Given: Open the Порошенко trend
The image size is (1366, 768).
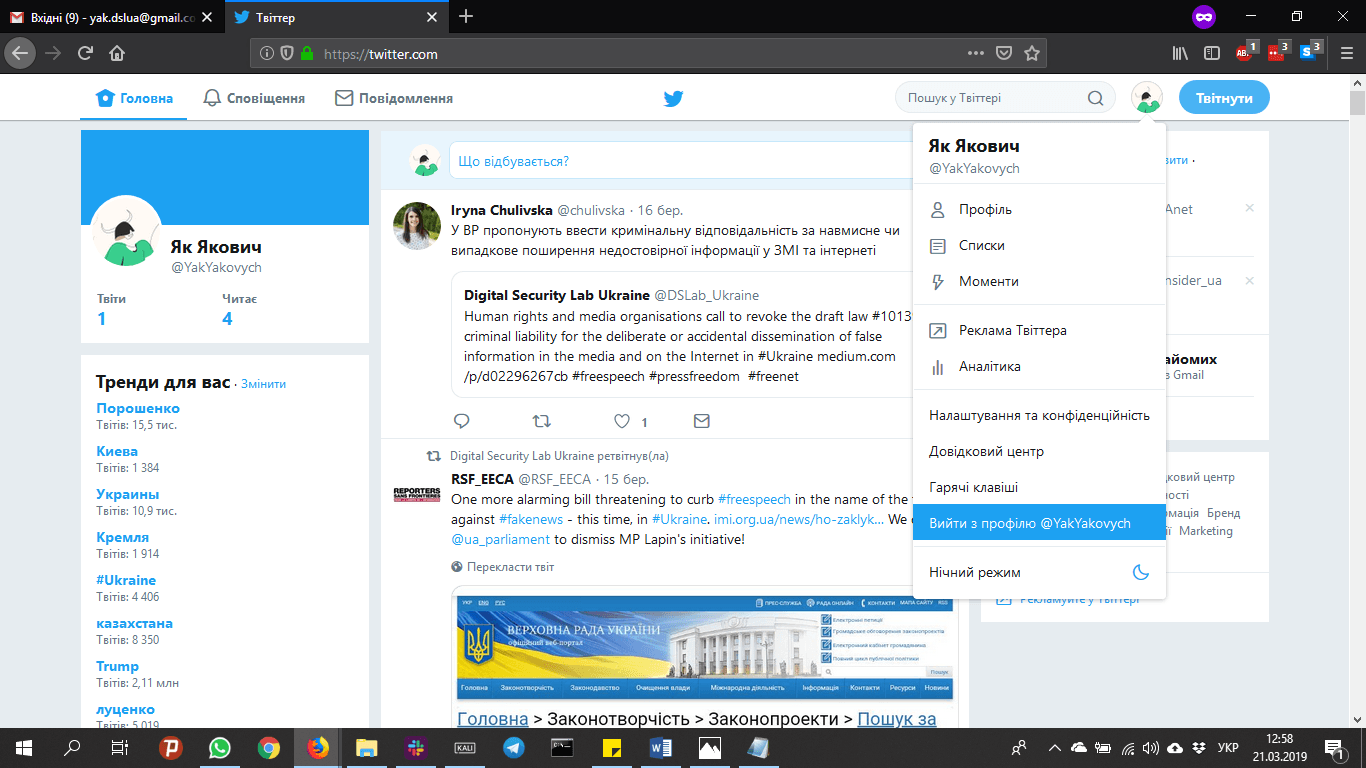Looking at the screenshot, I should [x=138, y=408].
